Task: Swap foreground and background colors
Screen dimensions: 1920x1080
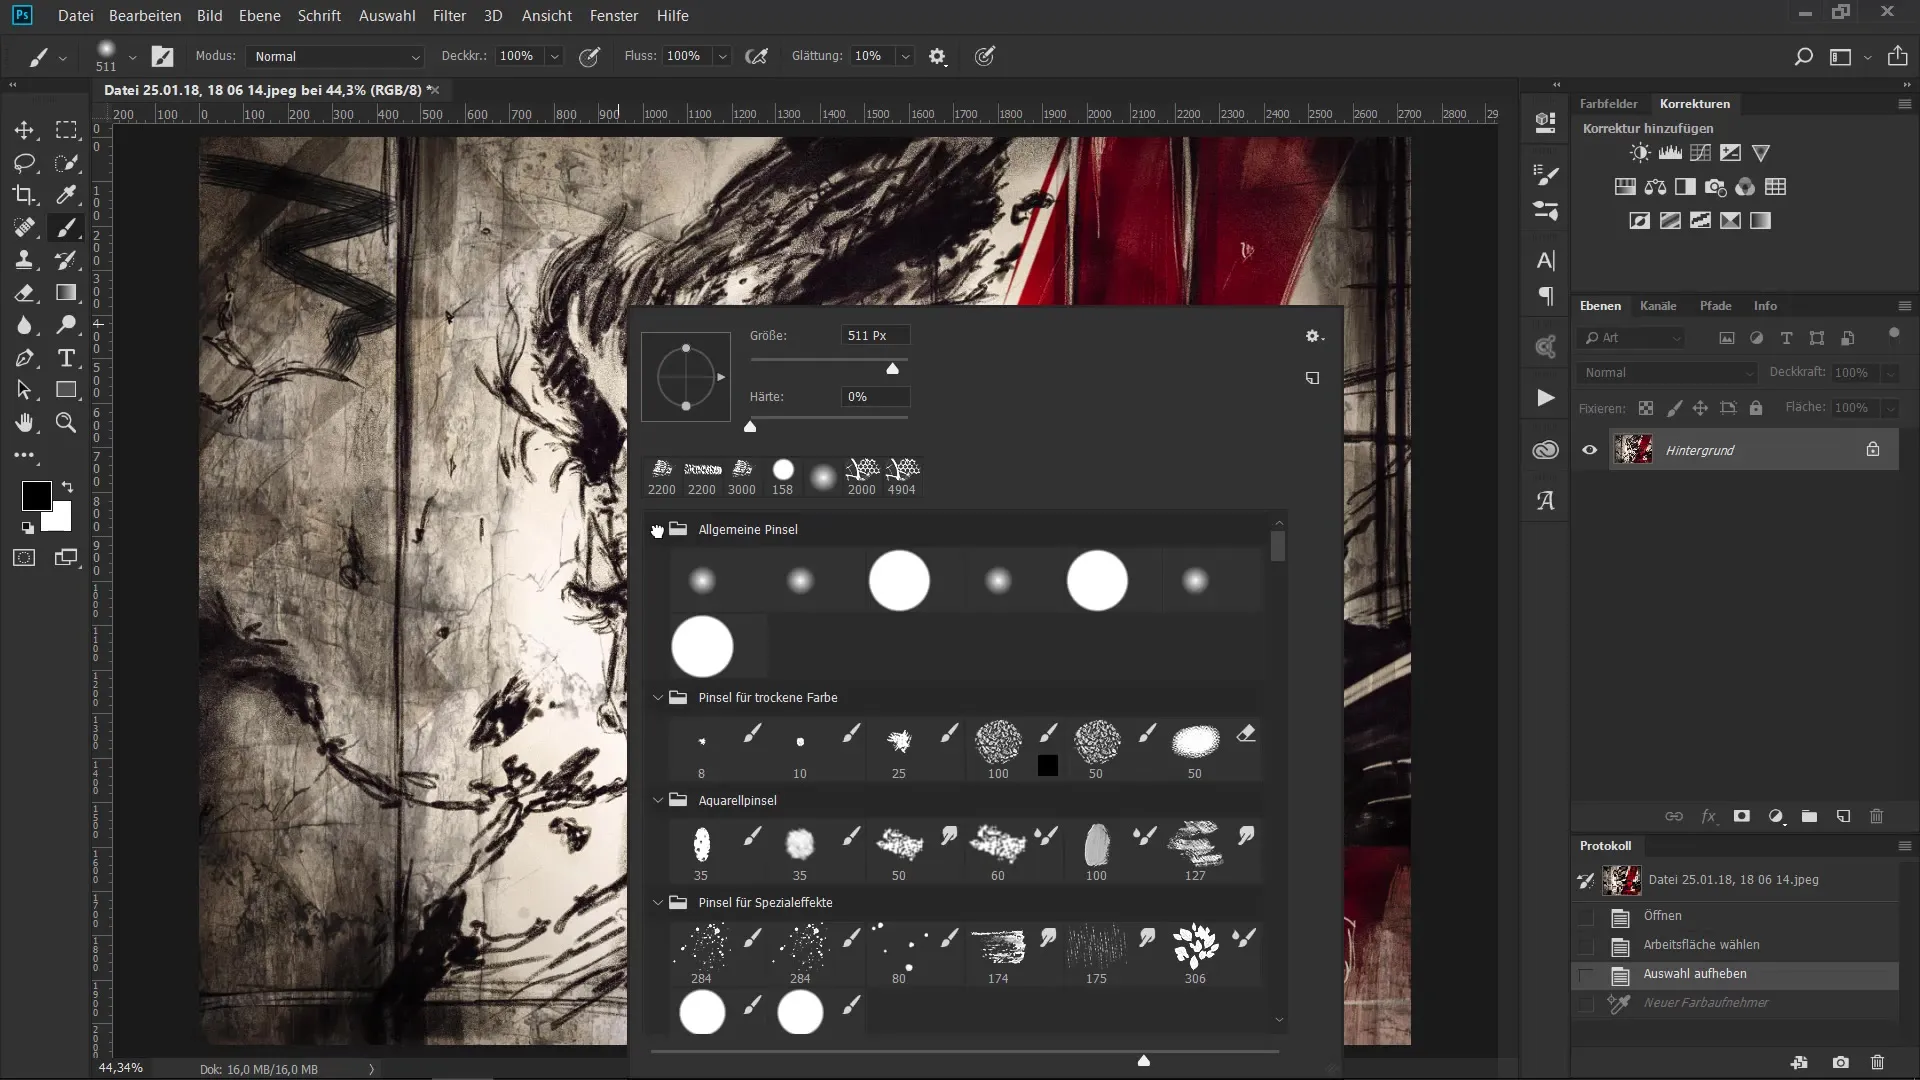Action: [67, 487]
